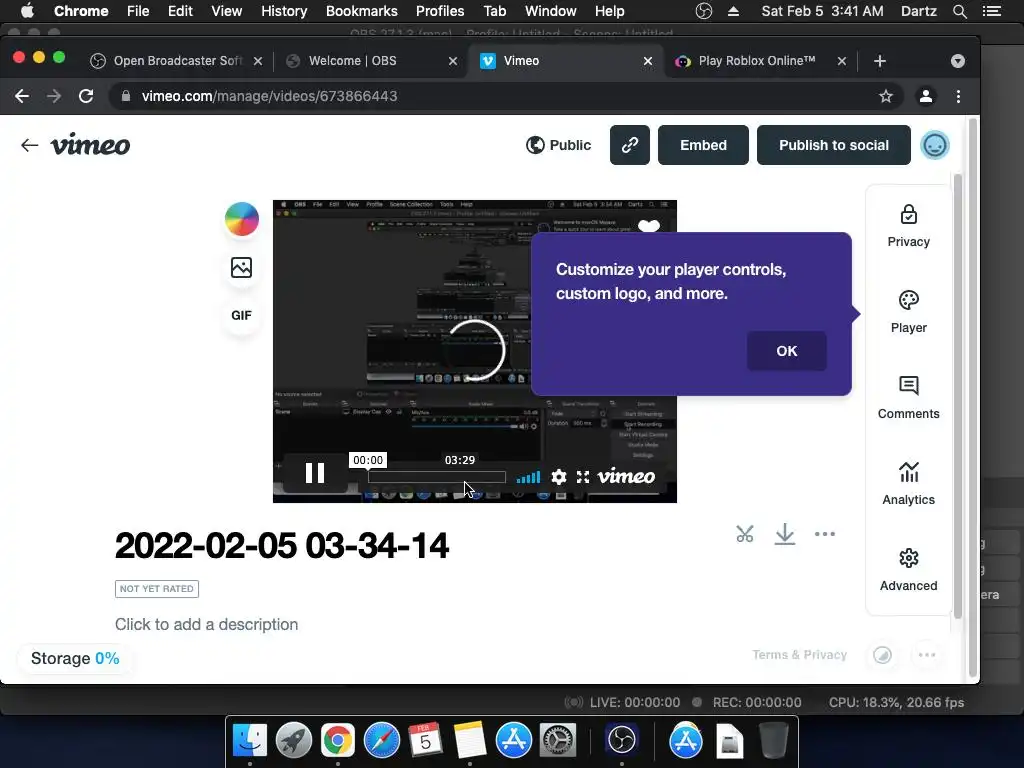Viewport: 1024px width, 768px height.
Task: Open the user avatar account menu
Action: [x=935, y=145]
